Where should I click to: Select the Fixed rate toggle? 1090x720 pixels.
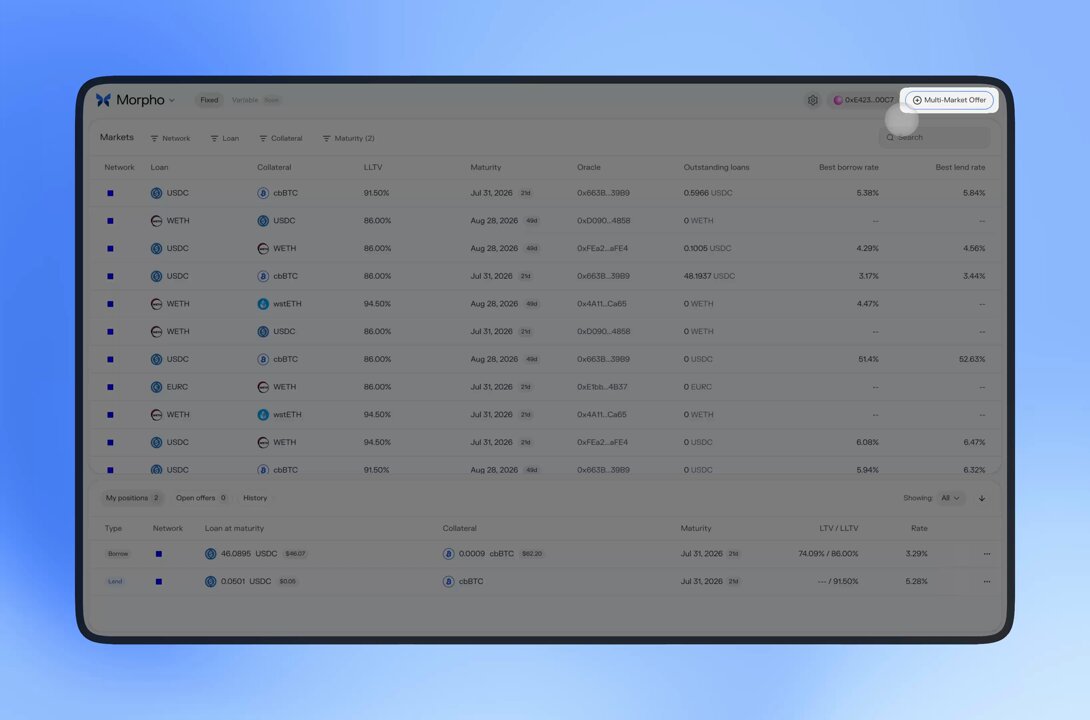(x=209, y=100)
